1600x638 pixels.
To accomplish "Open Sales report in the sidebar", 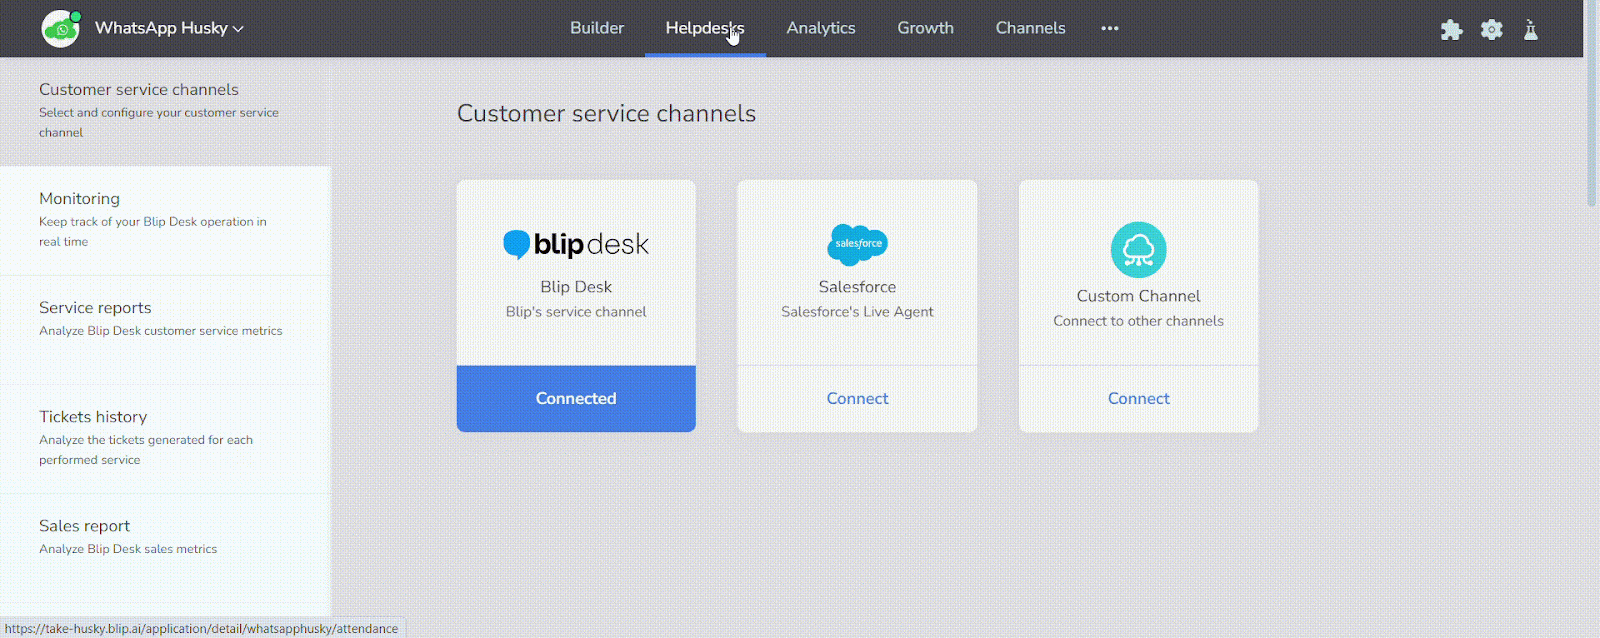I will pos(165,548).
